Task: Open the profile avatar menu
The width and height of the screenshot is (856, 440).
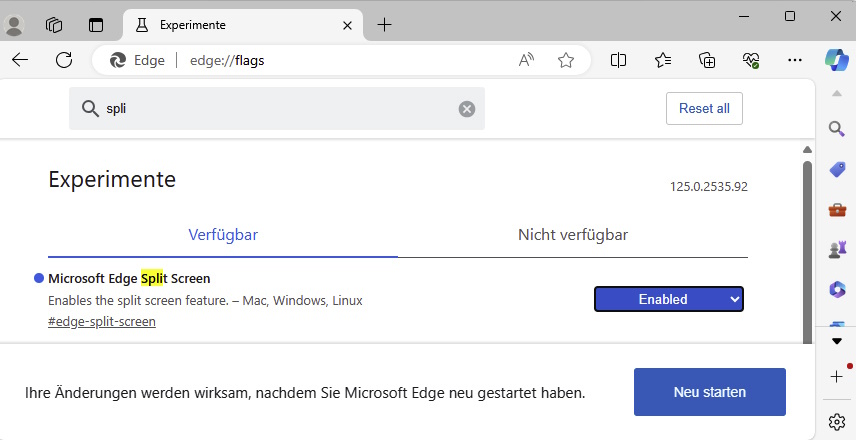Action: click(x=14, y=25)
